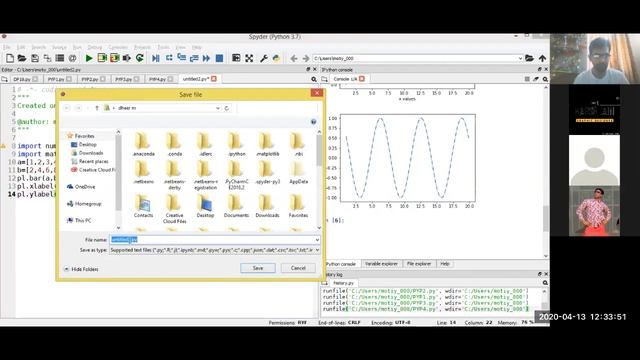
Task: Click the File name input field
Action: (214, 240)
